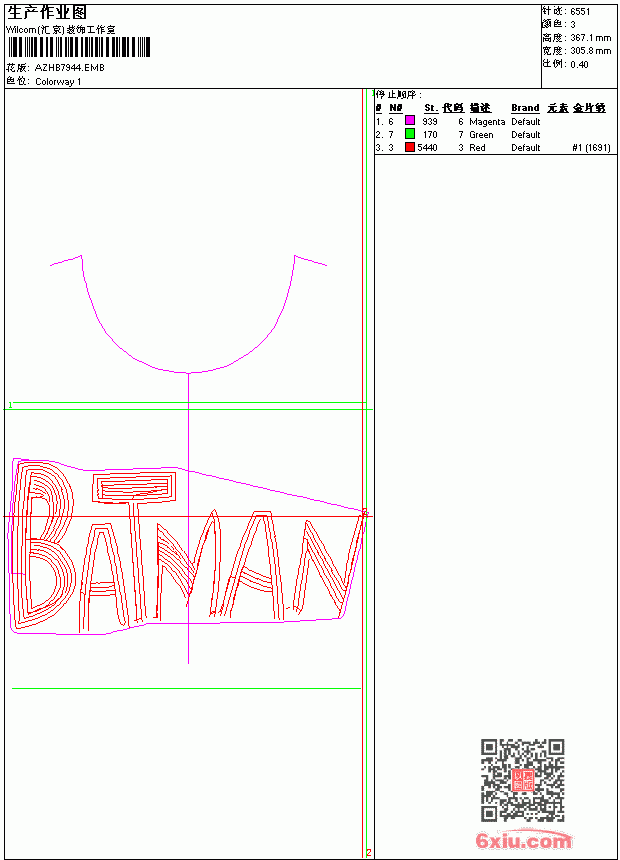This screenshot has width=620, height=860.
Task: Click the magenta color swatch in stop sequence
Action: coord(410,120)
